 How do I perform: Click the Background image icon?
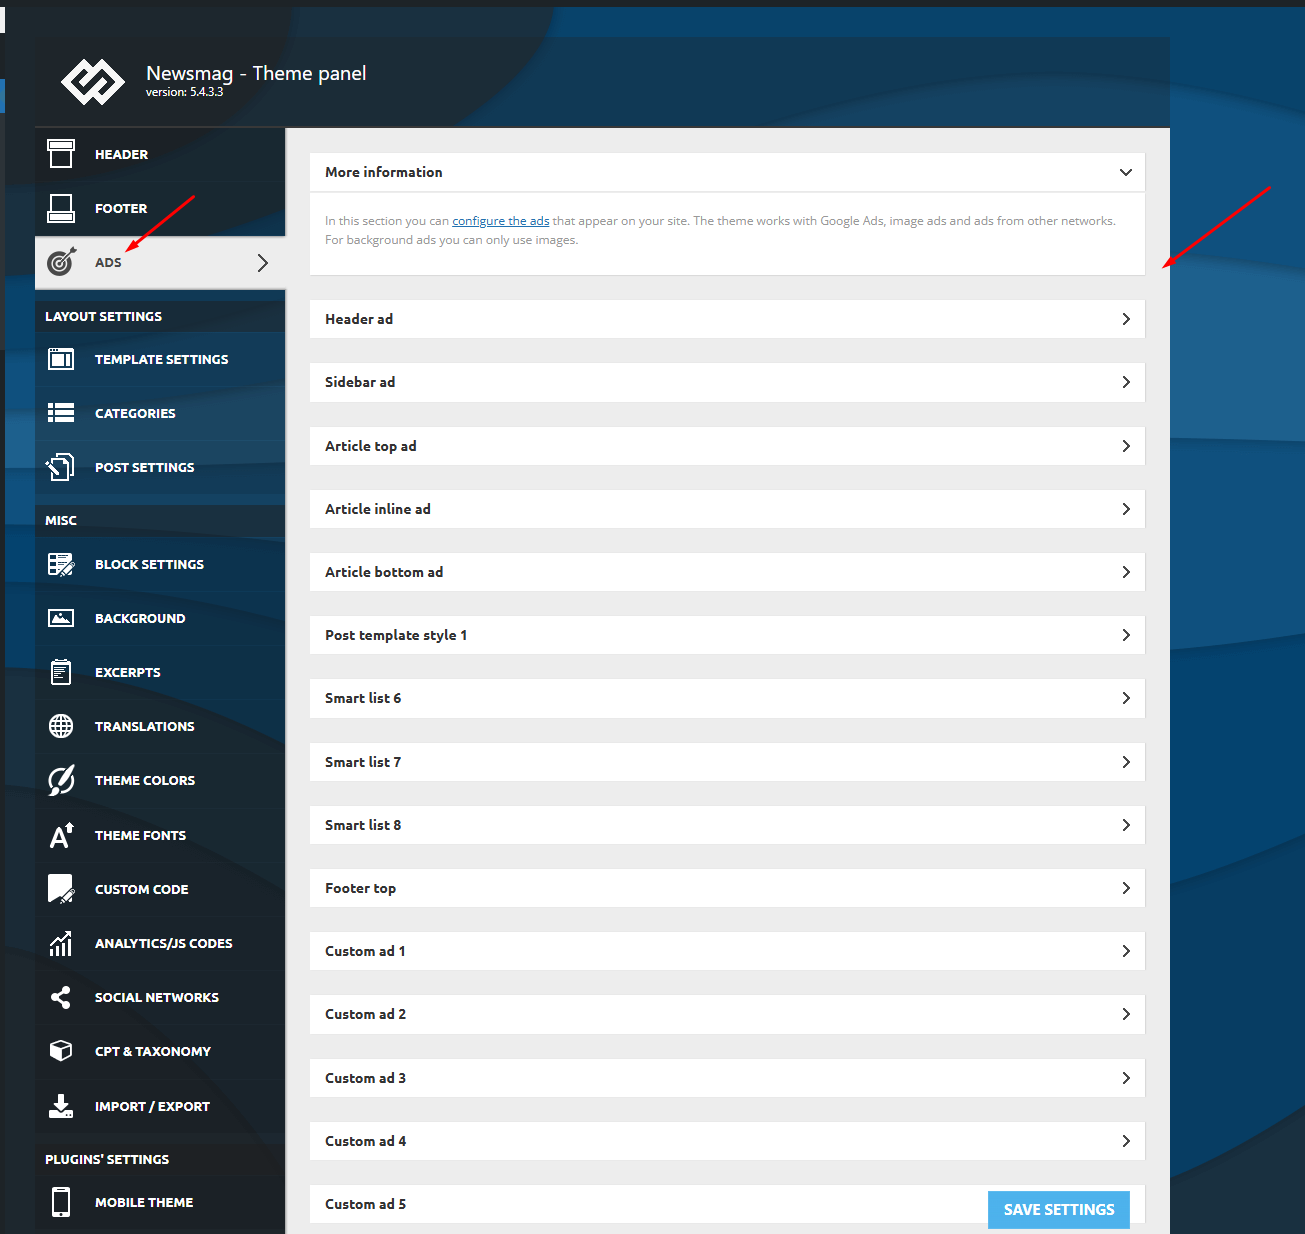point(61,618)
